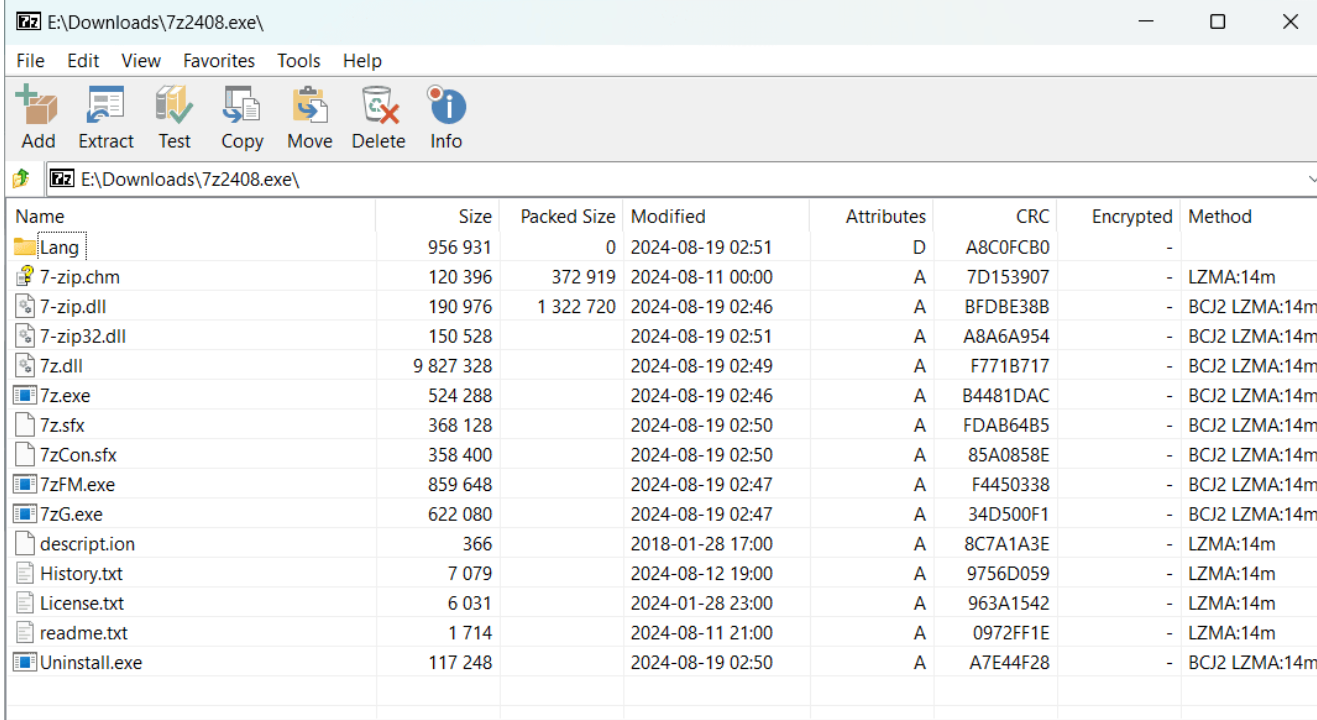Select the Uninstall.exe file name

91,662
